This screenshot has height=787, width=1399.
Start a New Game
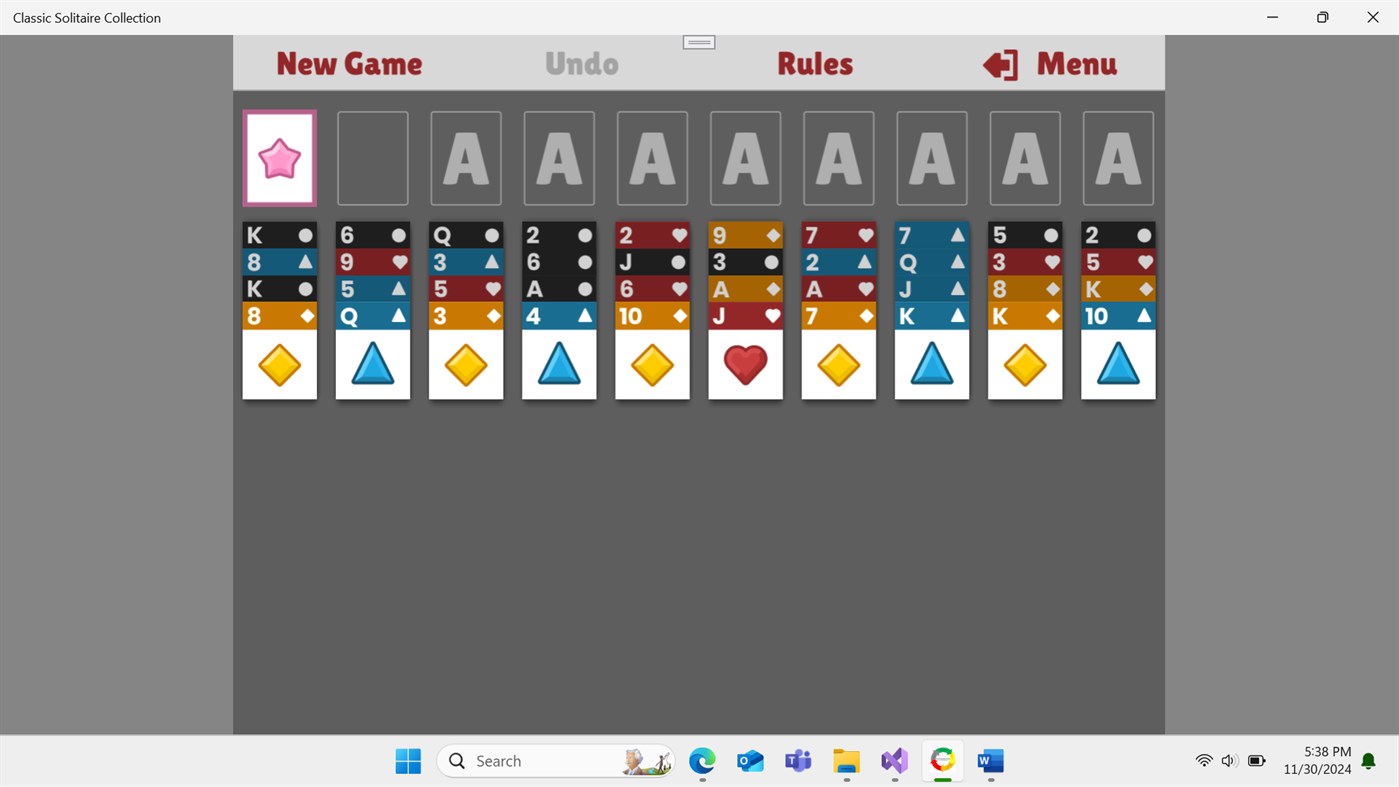[x=348, y=62]
